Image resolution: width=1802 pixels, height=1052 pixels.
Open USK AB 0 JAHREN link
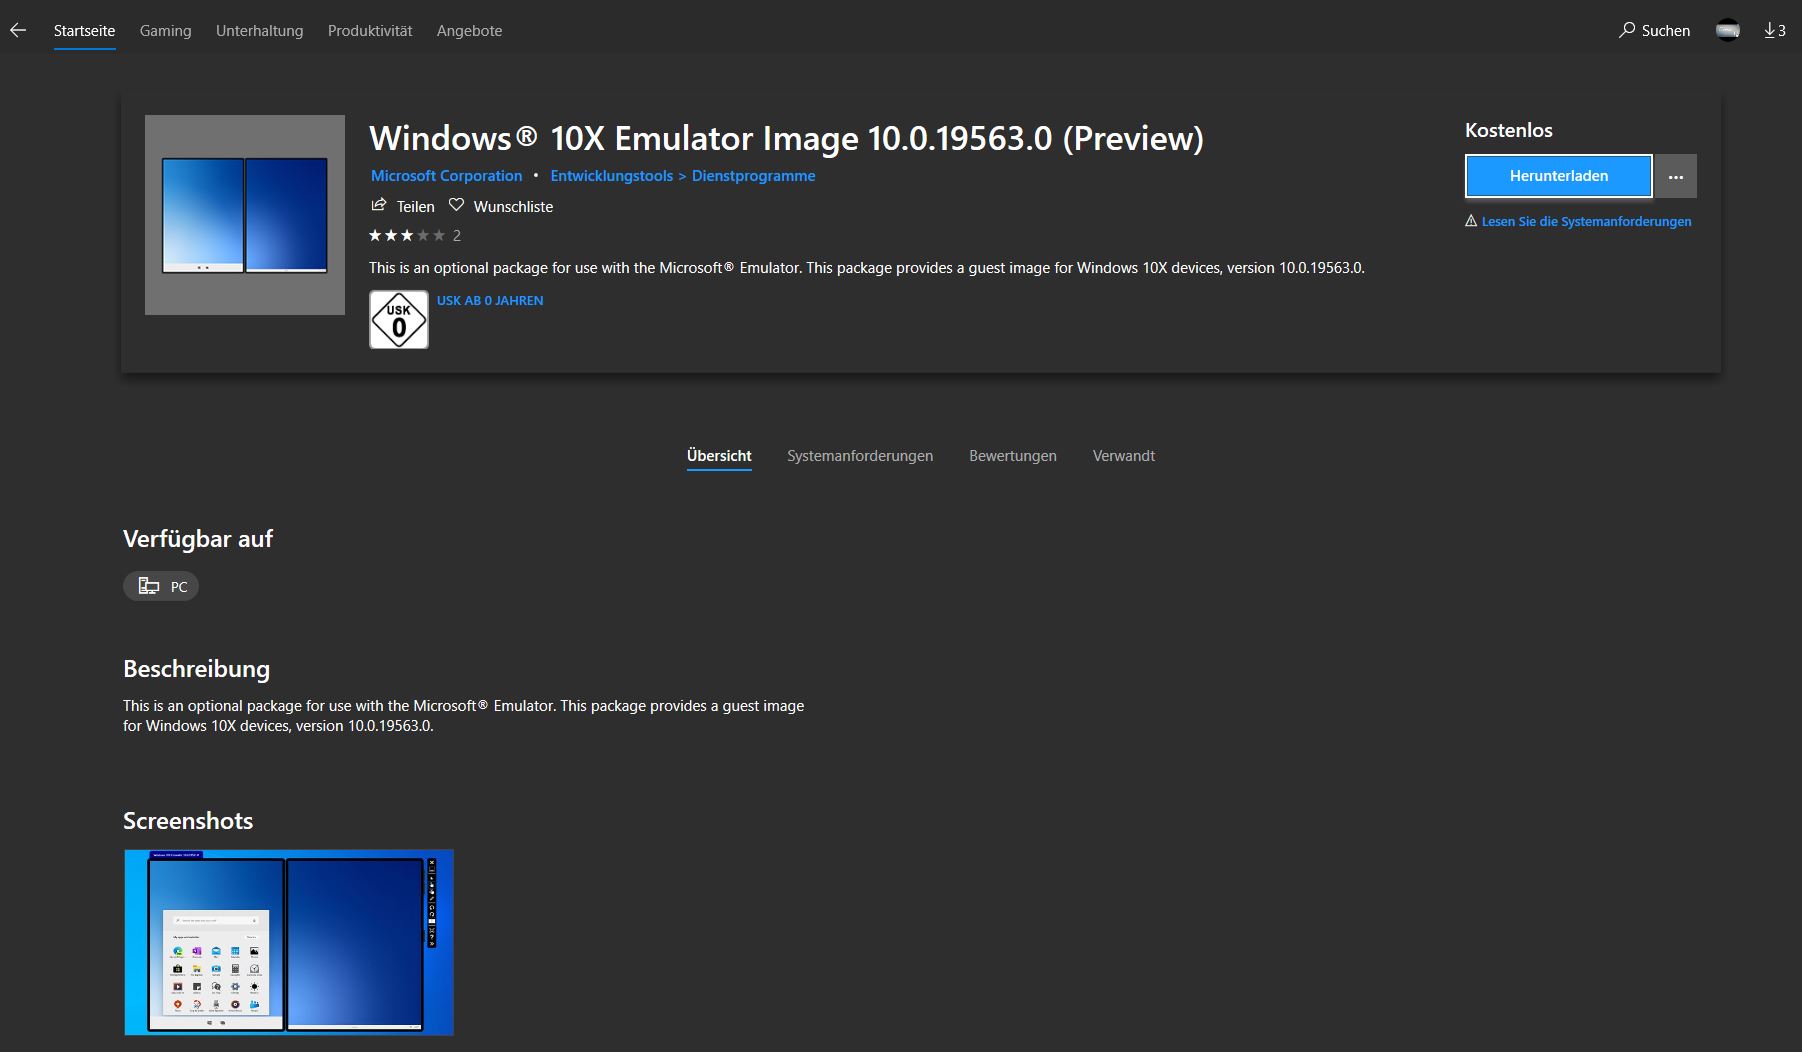490,301
